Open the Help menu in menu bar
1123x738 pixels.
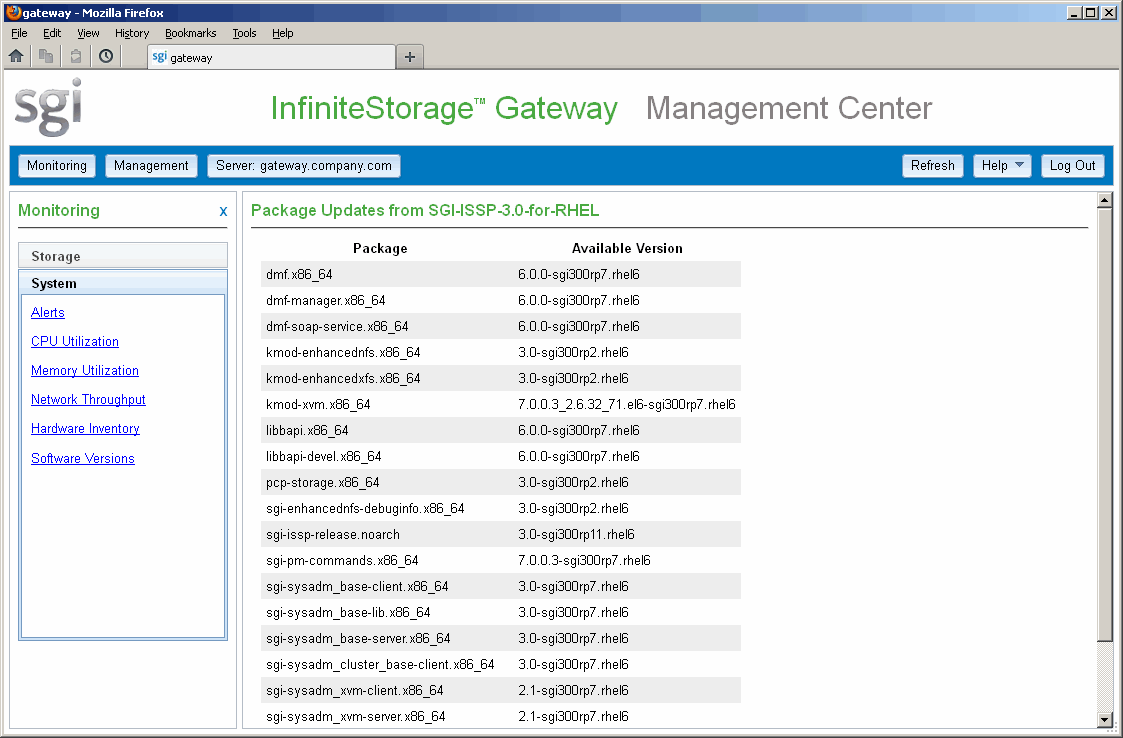[282, 33]
